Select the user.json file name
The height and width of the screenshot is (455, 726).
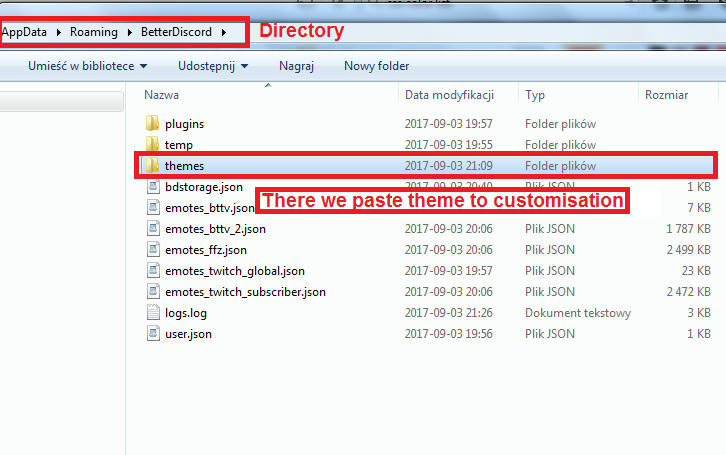point(188,334)
